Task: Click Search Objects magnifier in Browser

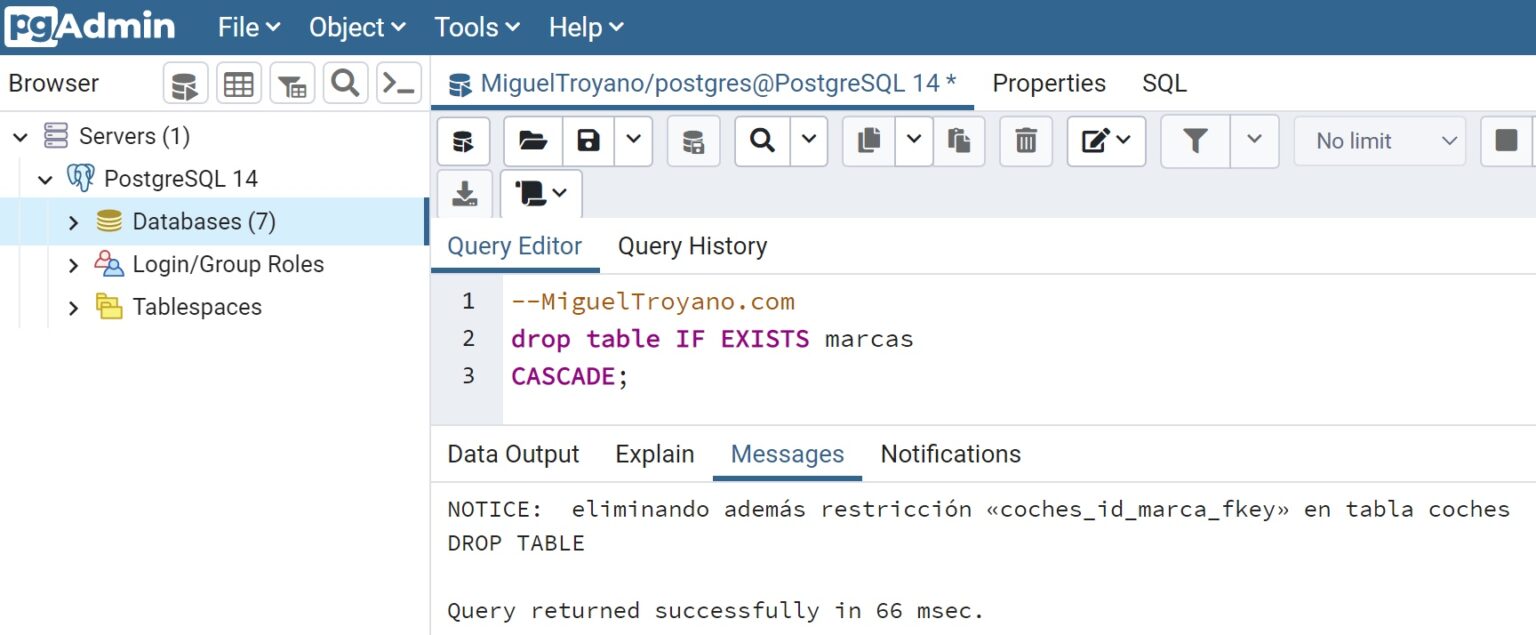Action: [x=345, y=84]
